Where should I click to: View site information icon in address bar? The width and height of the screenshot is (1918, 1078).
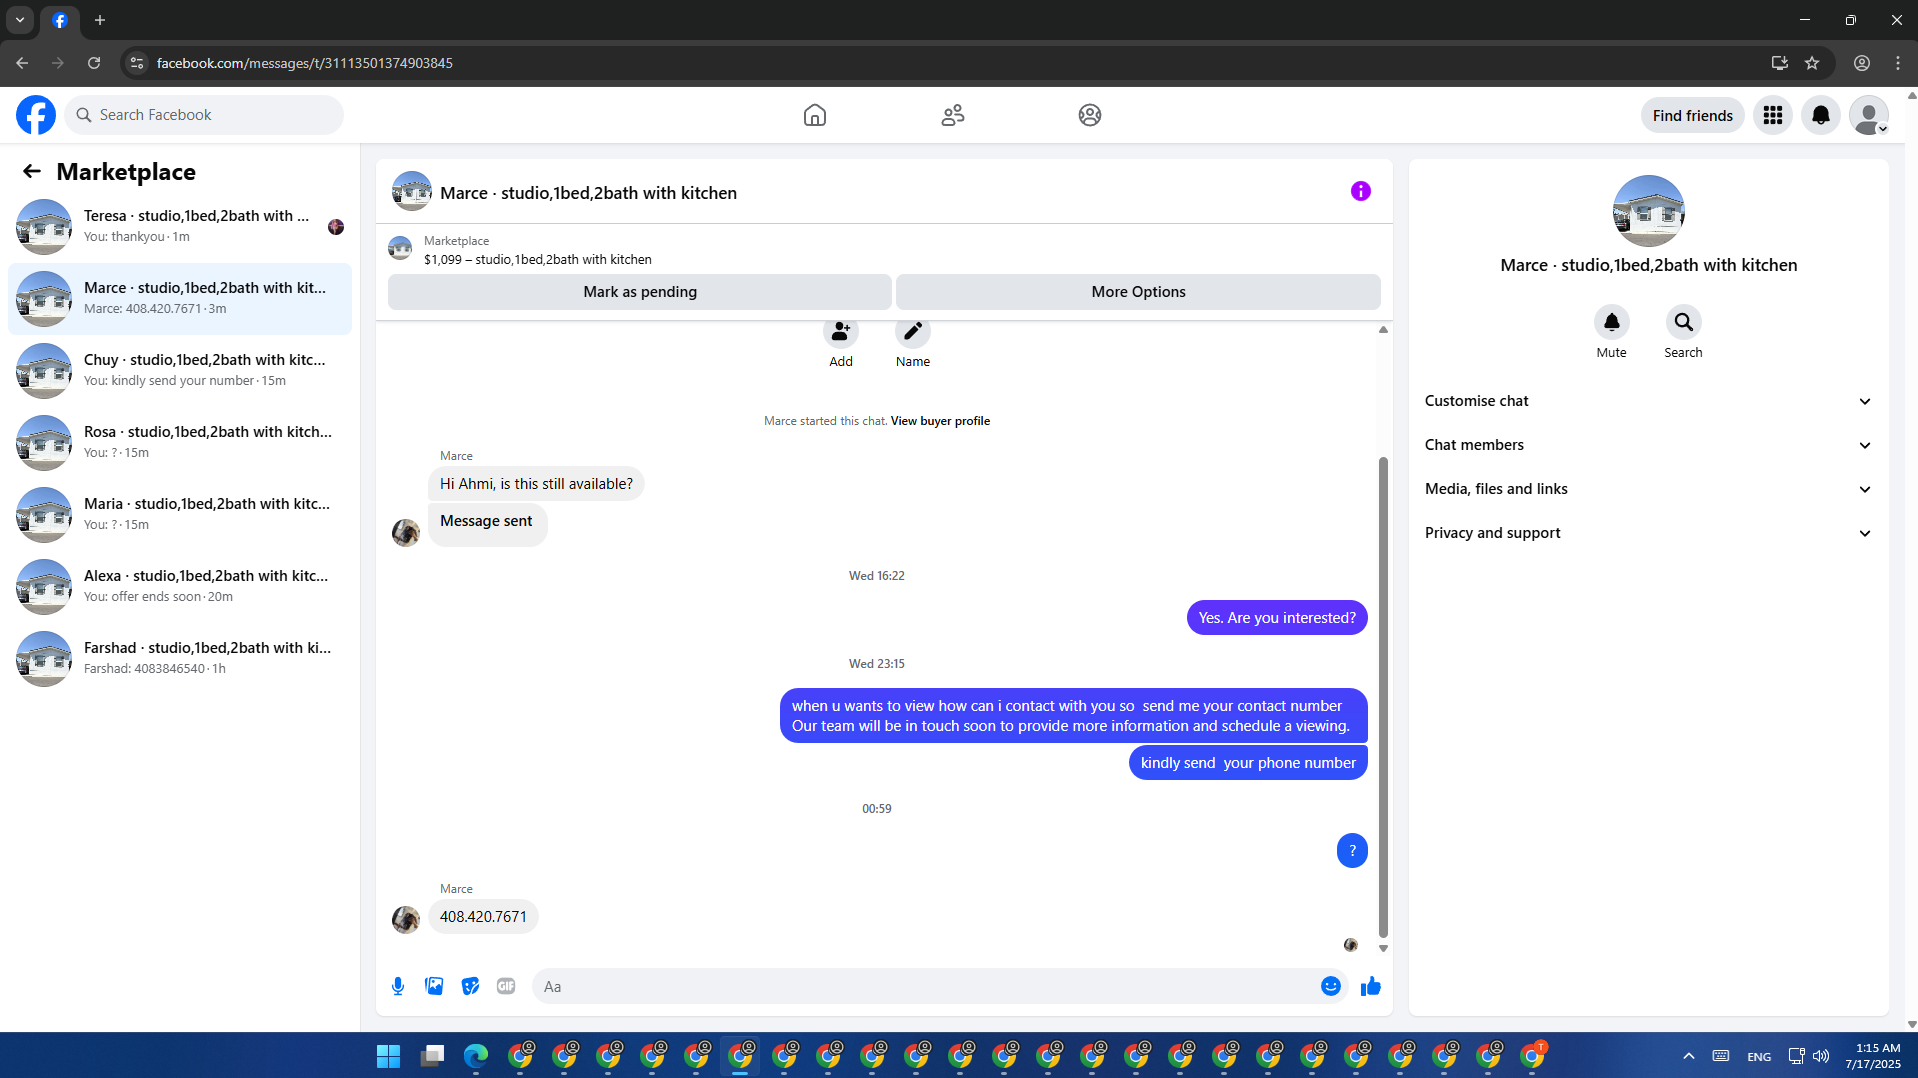click(x=137, y=63)
